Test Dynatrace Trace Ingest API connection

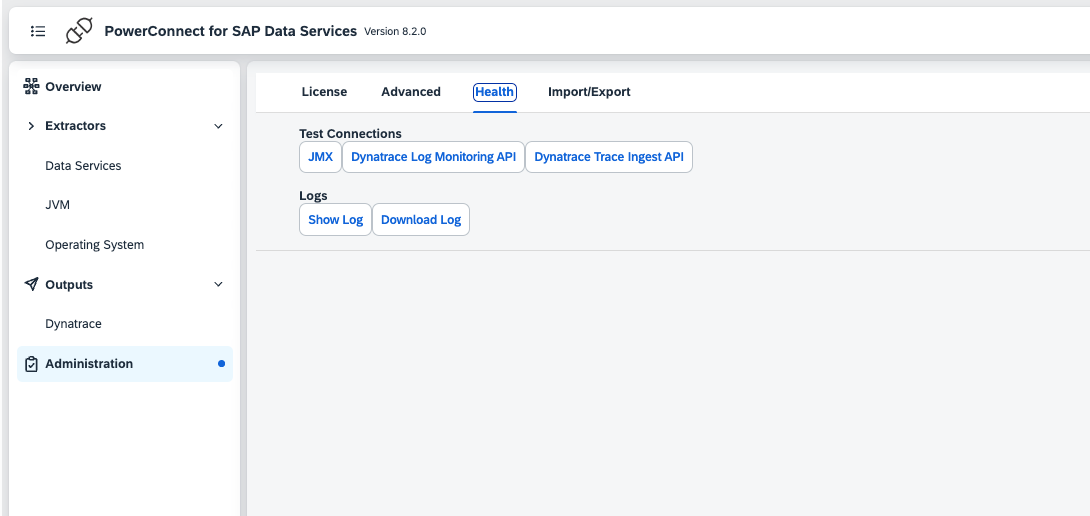click(x=608, y=157)
